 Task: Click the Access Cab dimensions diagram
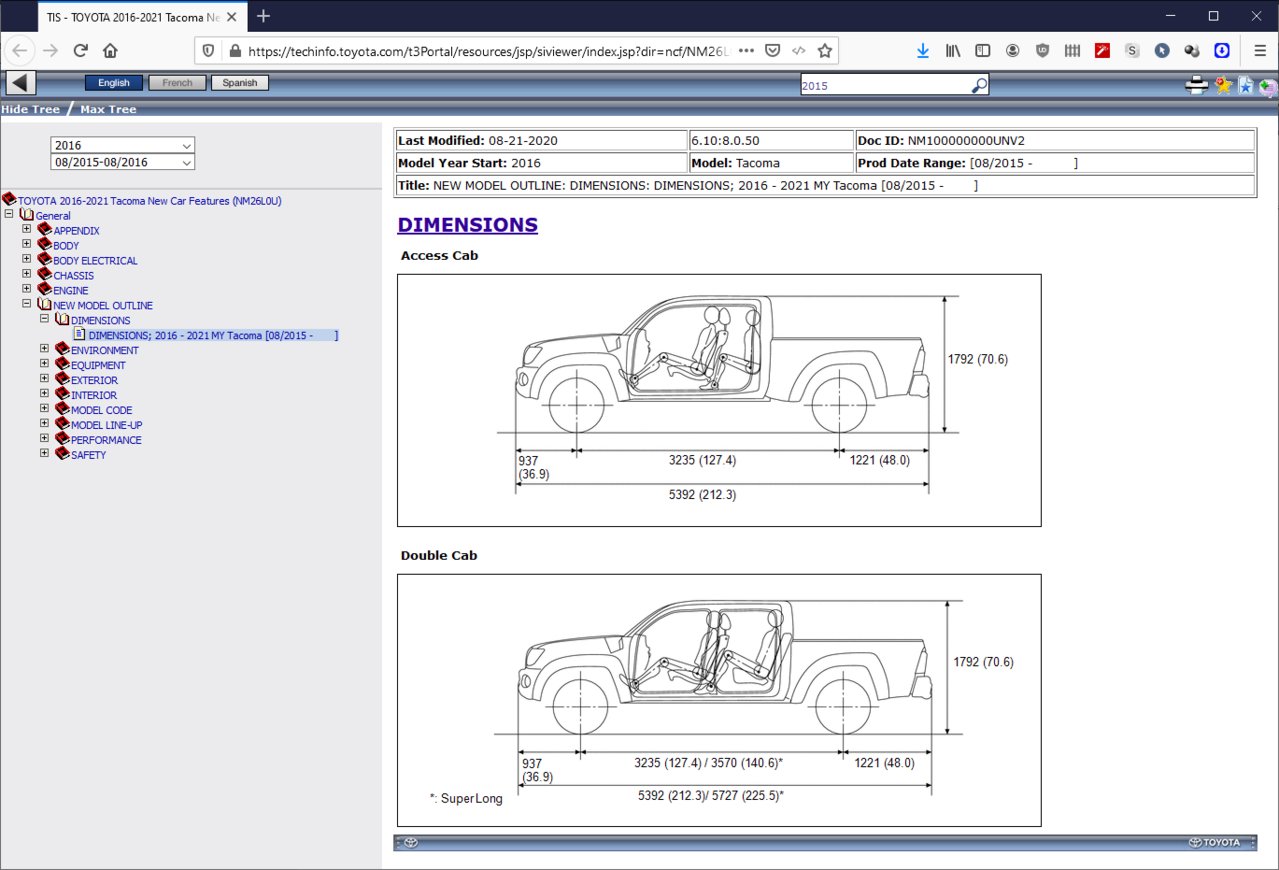coord(719,400)
